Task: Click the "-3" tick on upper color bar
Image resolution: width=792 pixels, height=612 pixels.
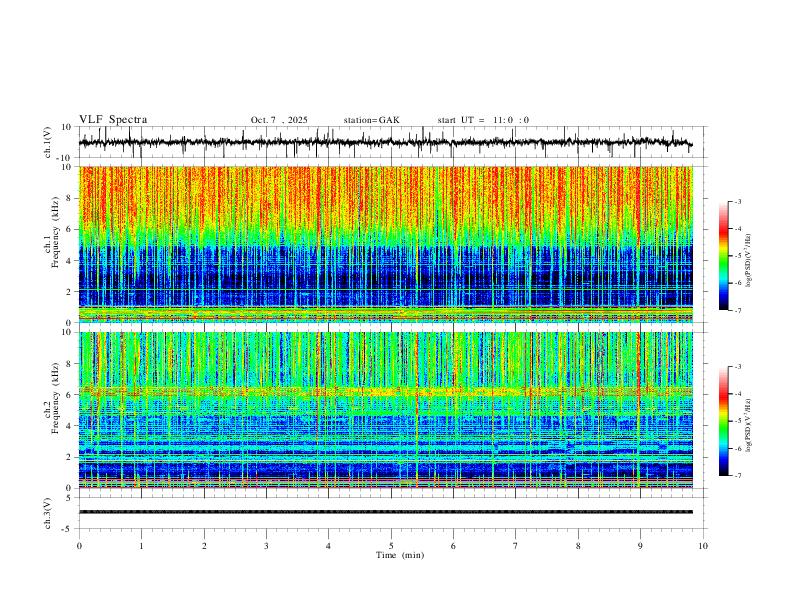Action: (x=737, y=202)
